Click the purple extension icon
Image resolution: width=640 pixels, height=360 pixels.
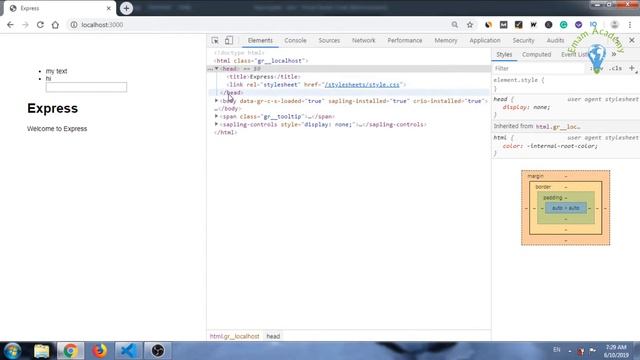click(x=578, y=25)
